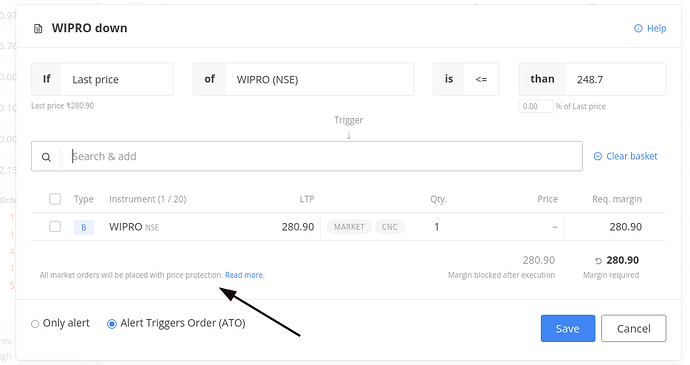Click the search magnifier icon
This screenshot has height=365, width=690.
click(x=46, y=157)
